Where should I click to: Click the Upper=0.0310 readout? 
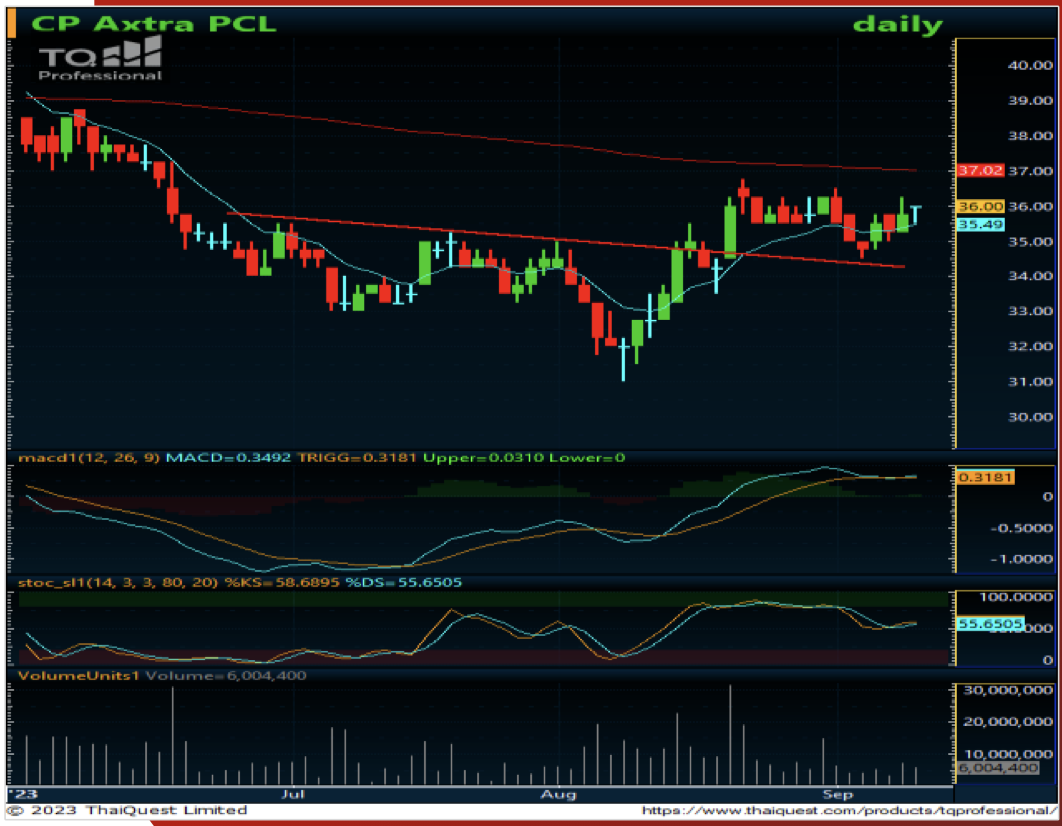point(483,458)
